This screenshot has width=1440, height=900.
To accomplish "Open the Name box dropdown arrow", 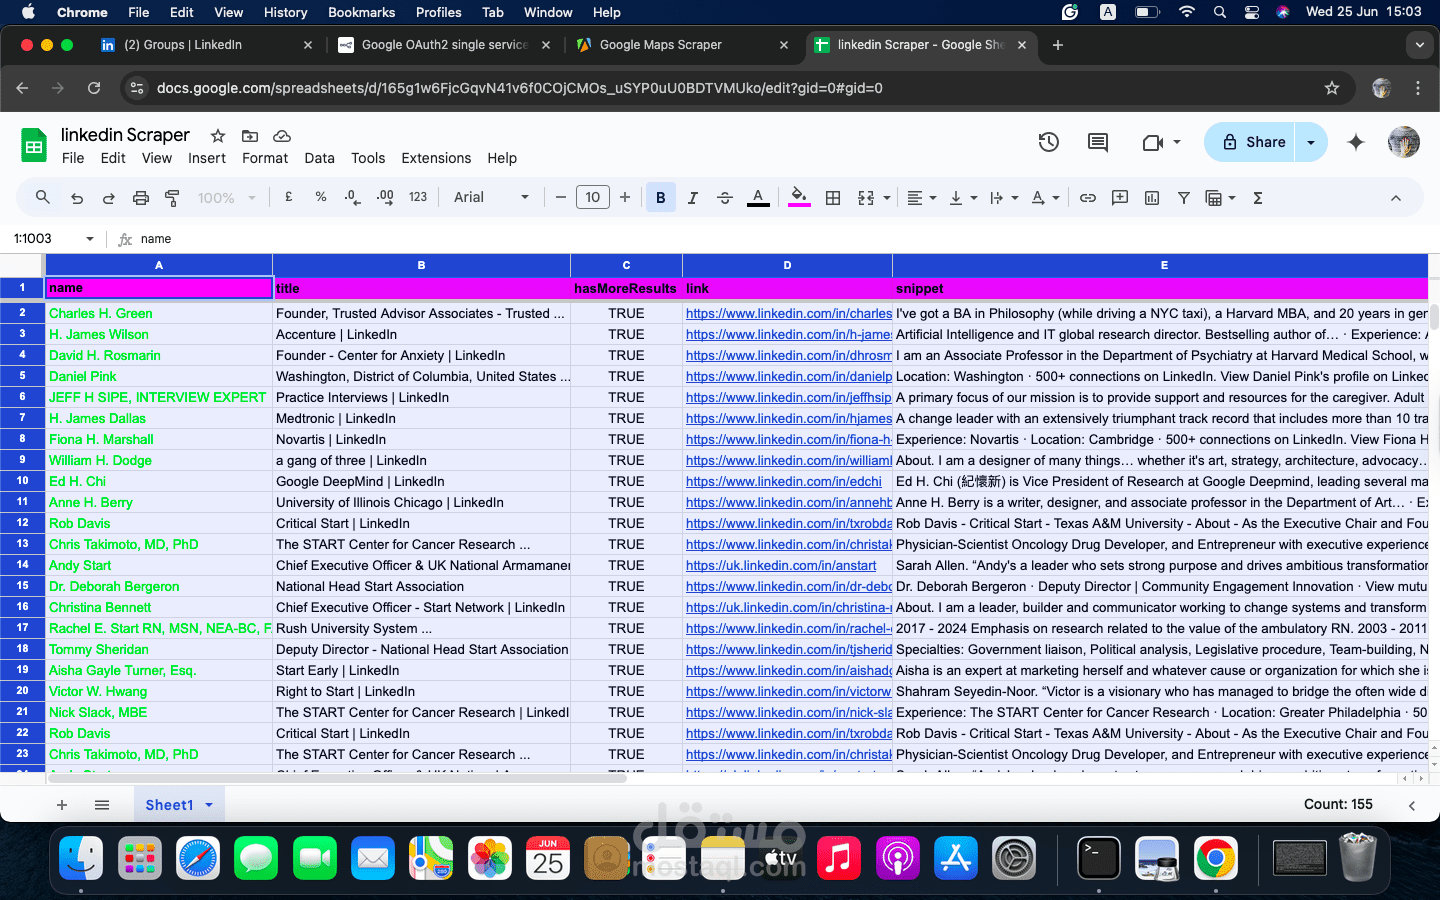I will [90, 239].
